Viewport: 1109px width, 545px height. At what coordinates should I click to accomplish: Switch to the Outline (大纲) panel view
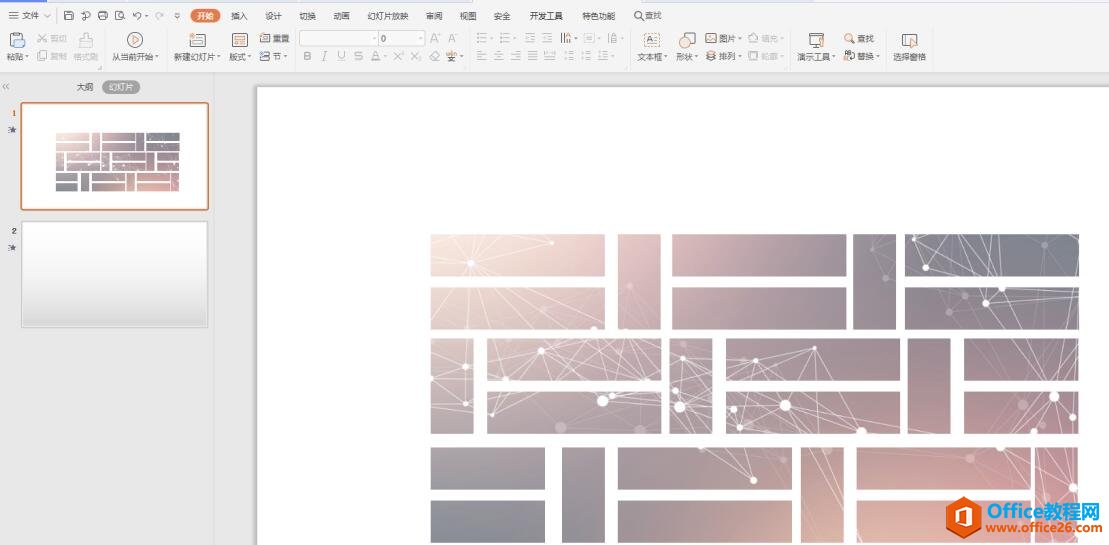[85, 87]
